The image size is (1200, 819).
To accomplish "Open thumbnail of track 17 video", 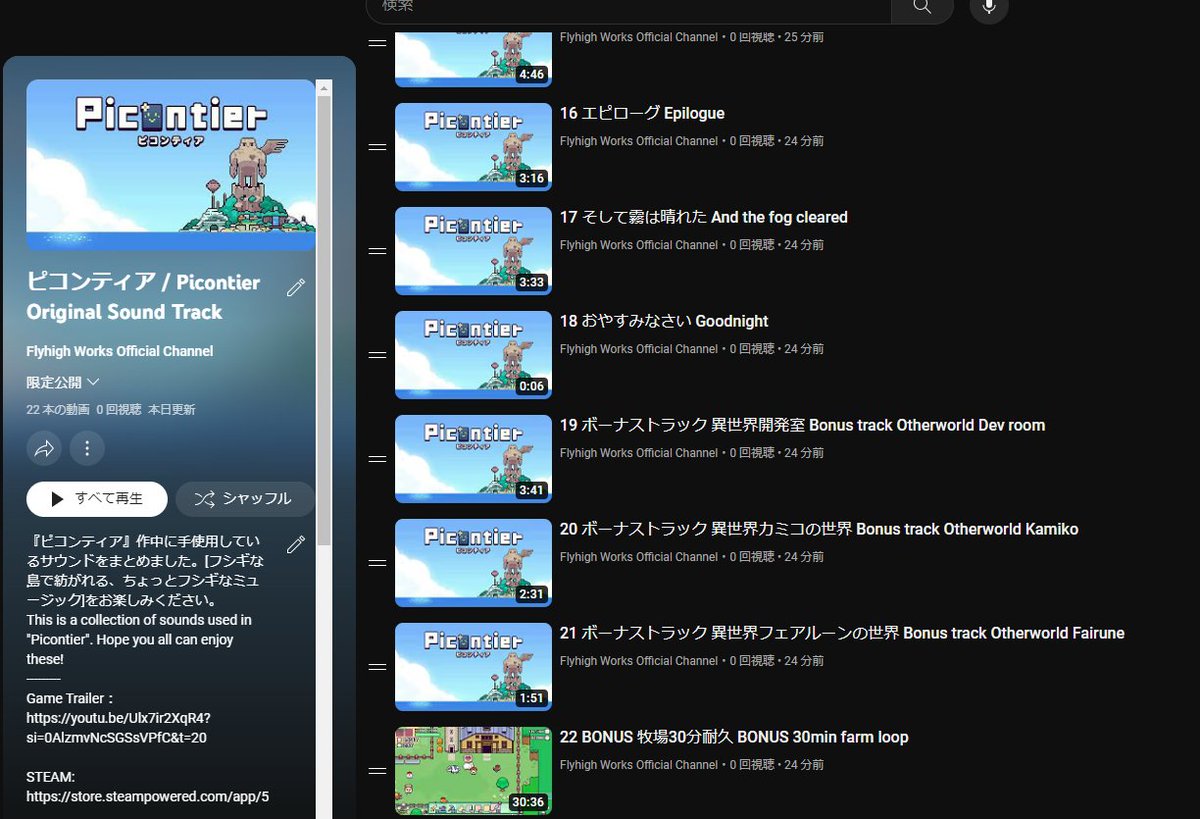I will click(473, 251).
